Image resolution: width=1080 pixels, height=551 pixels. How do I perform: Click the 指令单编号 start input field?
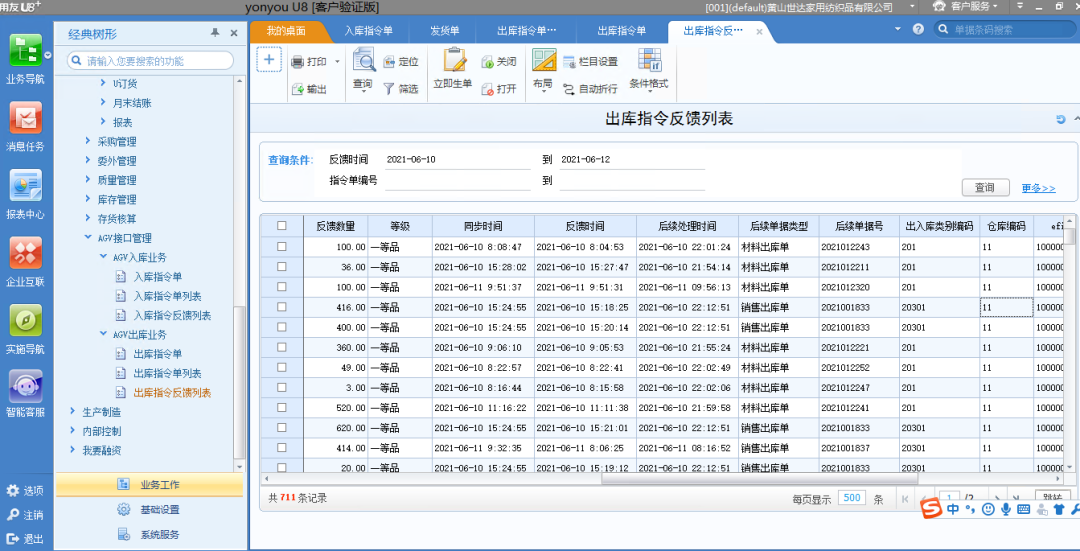point(457,181)
